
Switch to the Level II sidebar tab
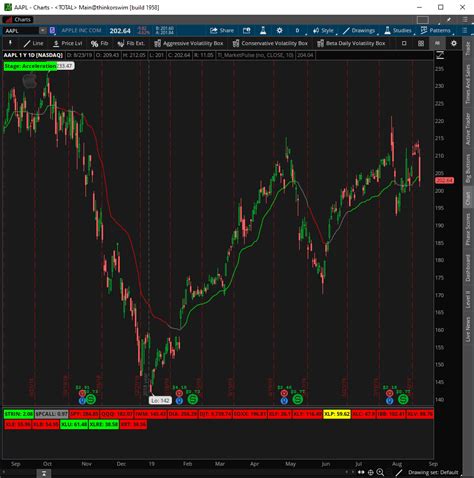coord(468,299)
